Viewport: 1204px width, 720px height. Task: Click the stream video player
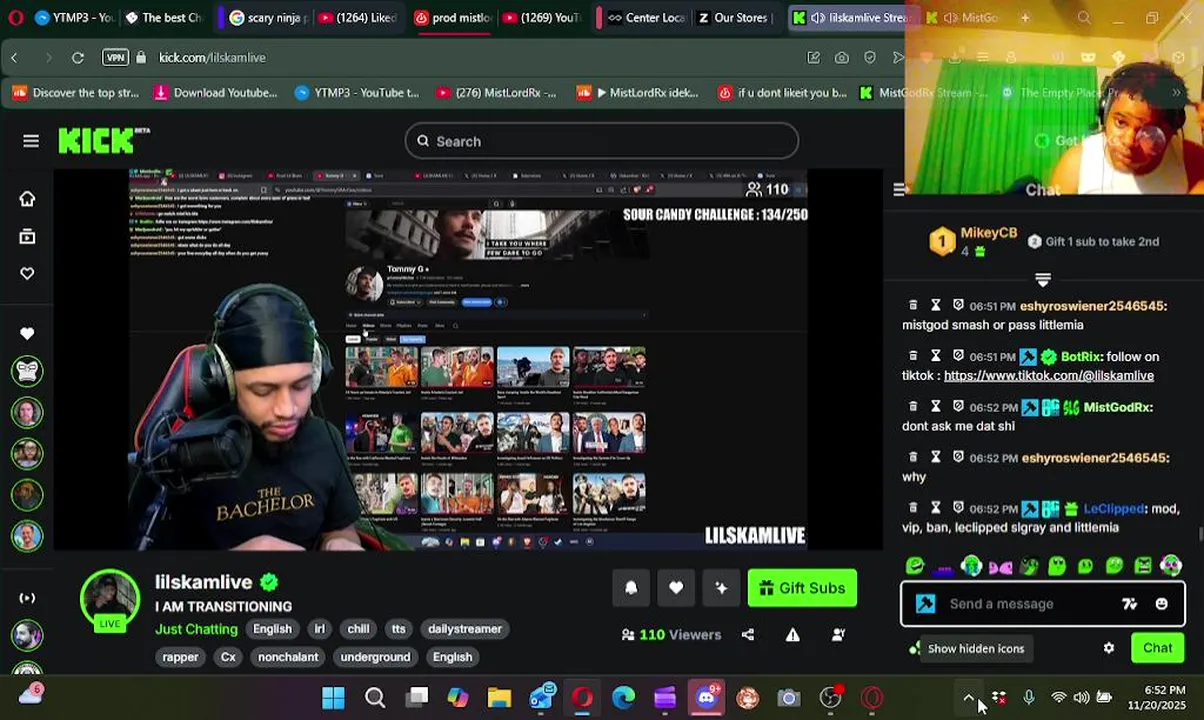468,360
